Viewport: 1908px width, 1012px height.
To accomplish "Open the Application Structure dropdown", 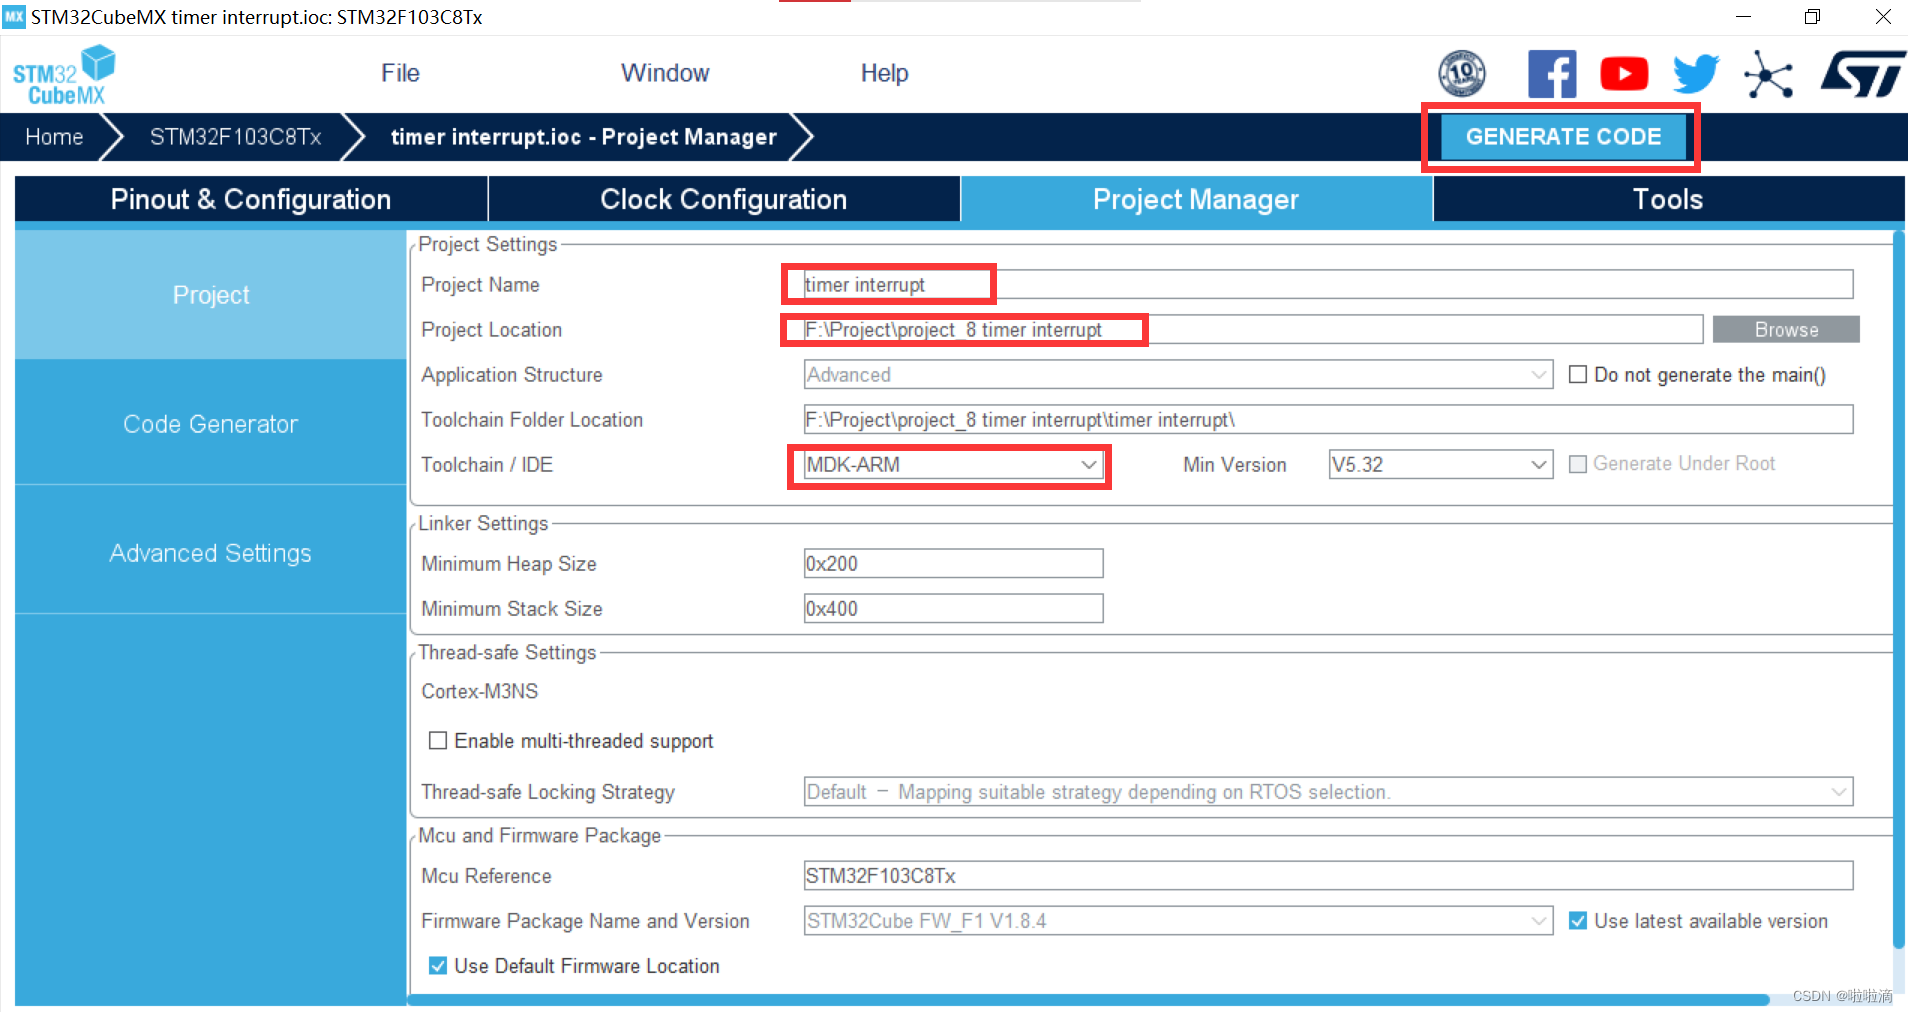I will pos(1178,374).
